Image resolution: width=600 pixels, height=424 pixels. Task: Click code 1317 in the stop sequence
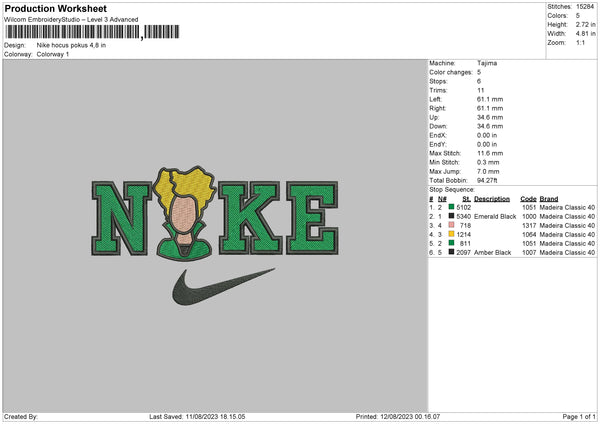(529, 225)
